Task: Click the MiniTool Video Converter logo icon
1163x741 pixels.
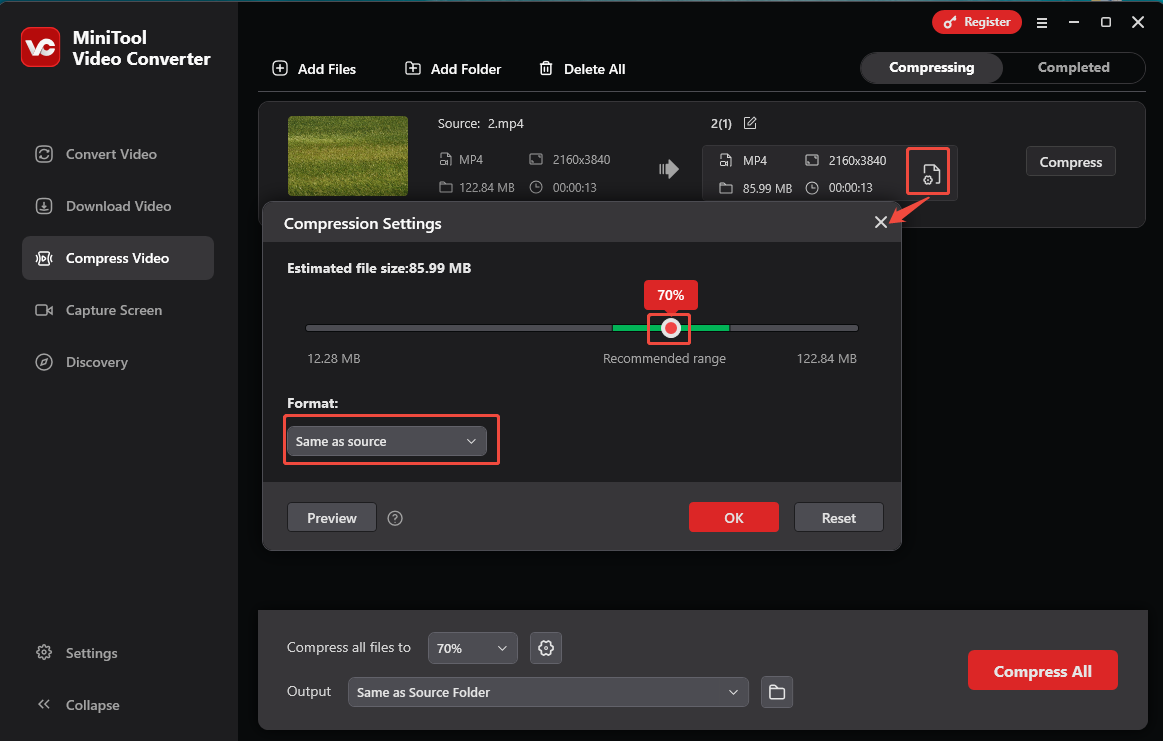Action: pyautogui.click(x=40, y=47)
